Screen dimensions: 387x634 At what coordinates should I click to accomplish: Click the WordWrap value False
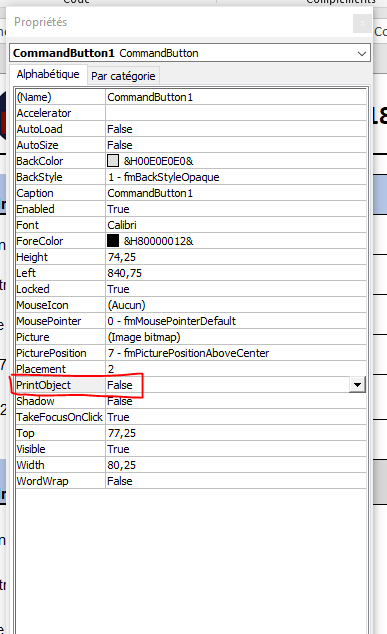pos(120,481)
